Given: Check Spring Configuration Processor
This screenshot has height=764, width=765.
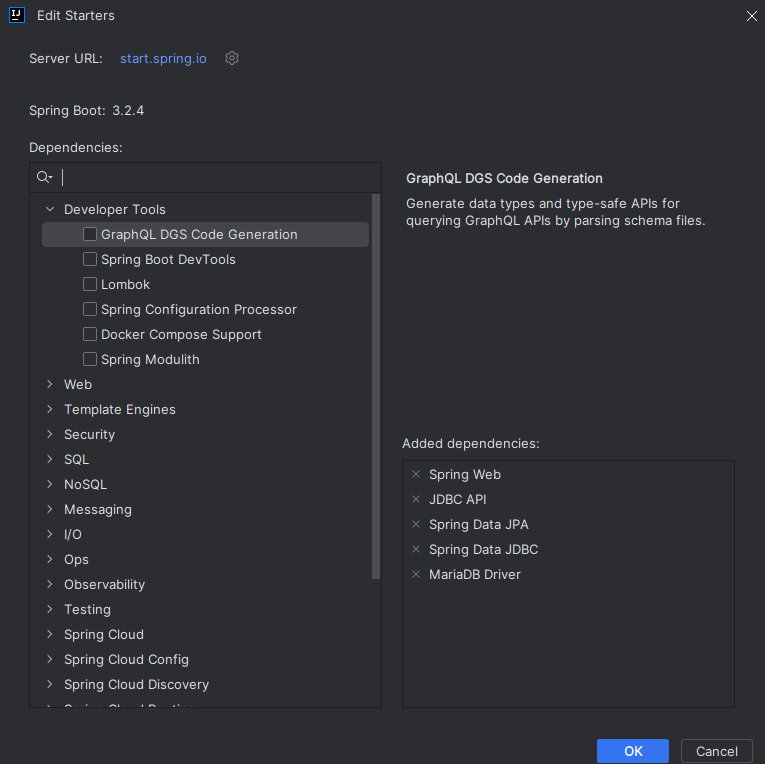Looking at the screenshot, I should point(90,309).
